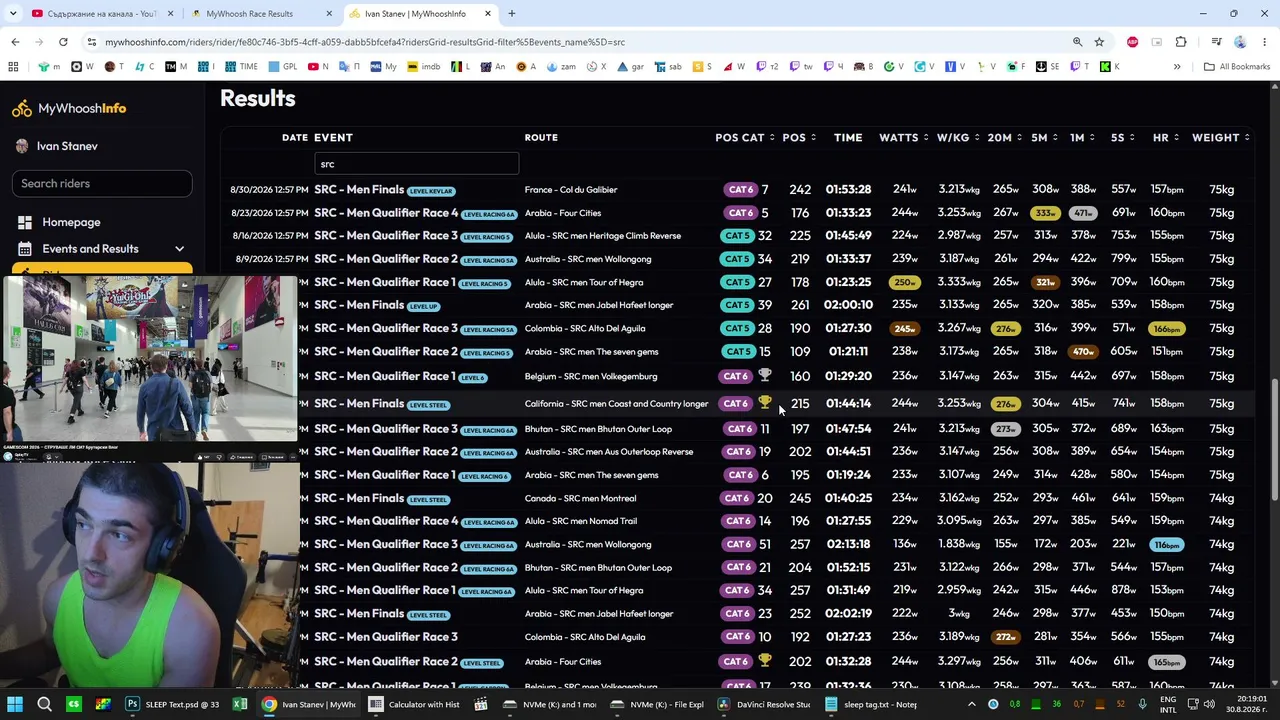1280x720 pixels.
Task: Open the Windows Start menu
Action: click(15, 704)
